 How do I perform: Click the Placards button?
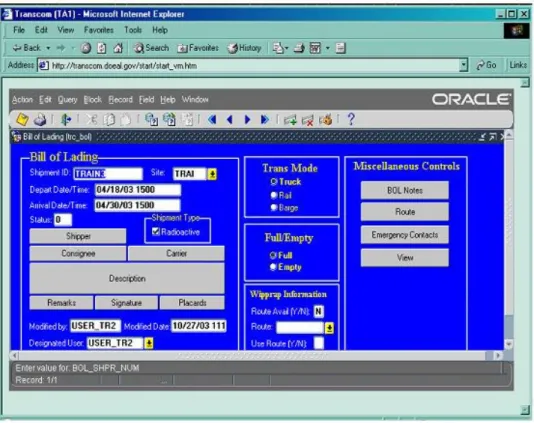(x=192, y=303)
